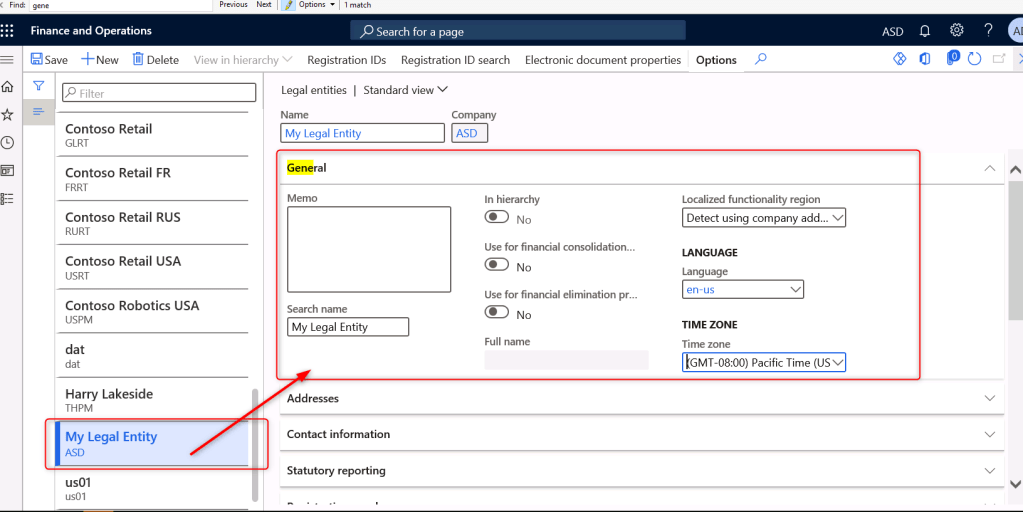Toggle Use for financial consolidation switch
1023x512 pixels.
tap(497, 266)
